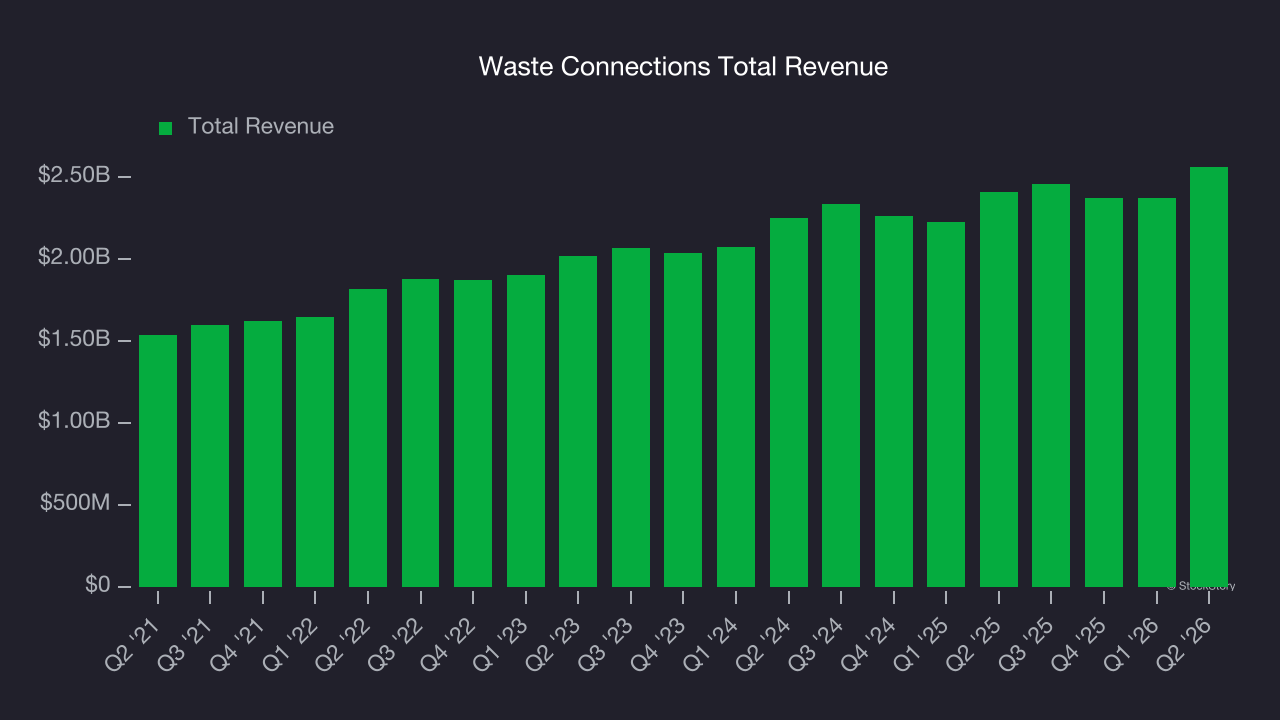Select the tallest bar, Q2 '26
The height and width of the screenshot is (720, 1280).
coord(1209,377)
